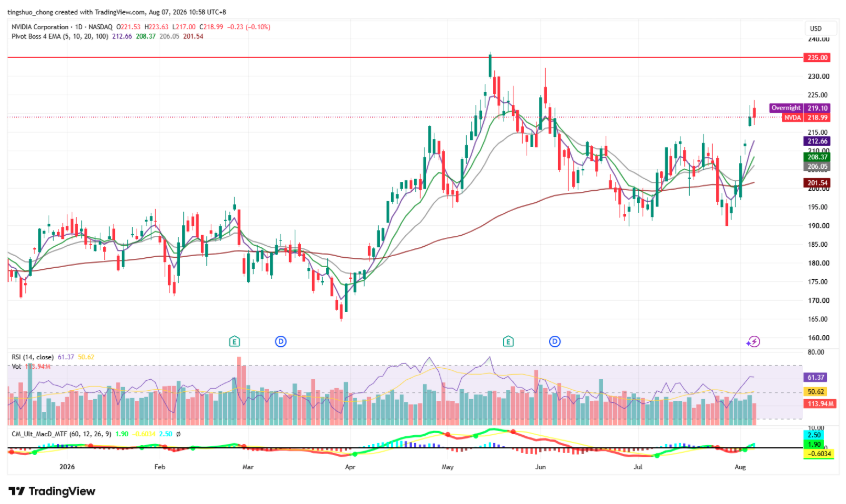Click the 170.00 price scale label
This screenshot has height=504, width=846.
[818, 301]
